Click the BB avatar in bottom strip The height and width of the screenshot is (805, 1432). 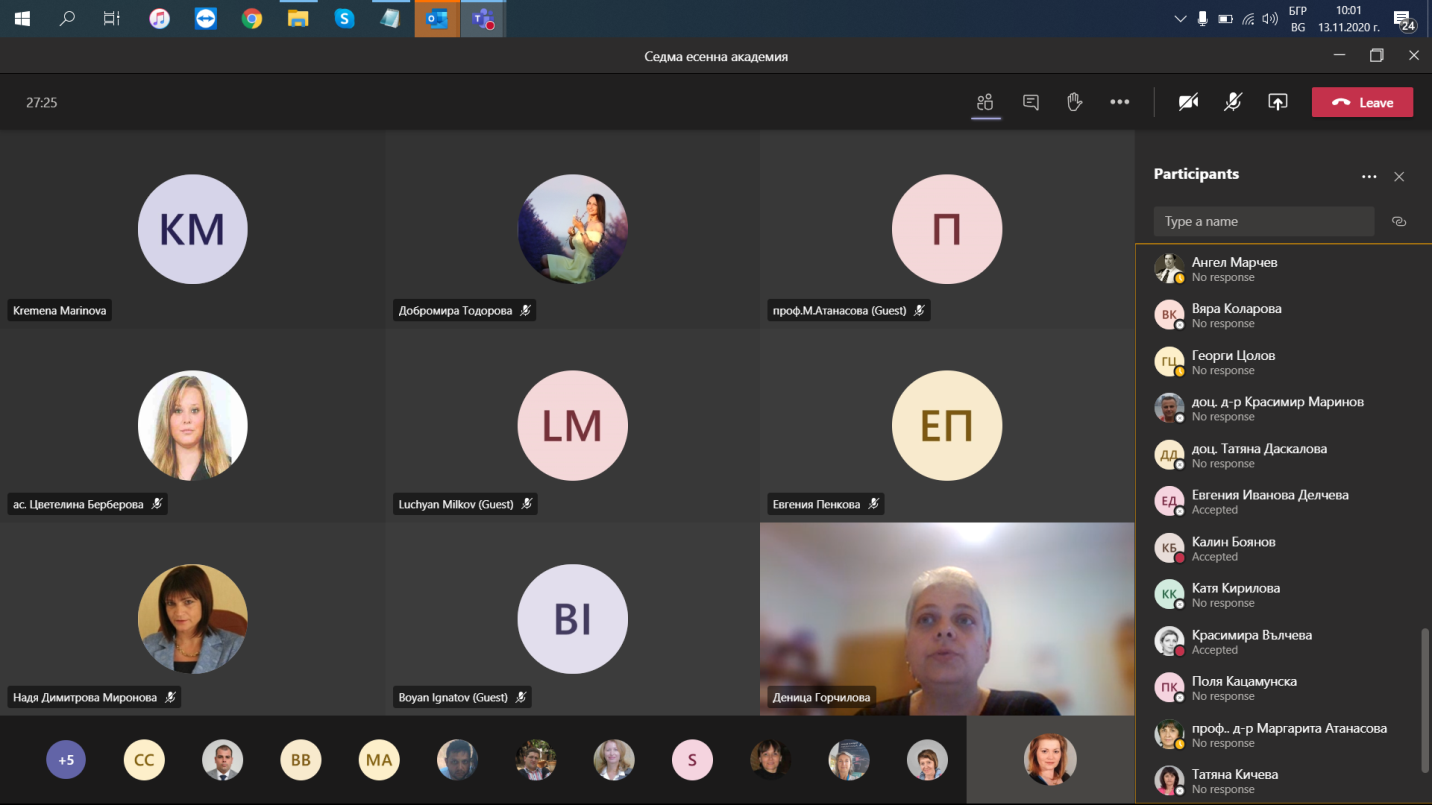(x=301, y=760)
